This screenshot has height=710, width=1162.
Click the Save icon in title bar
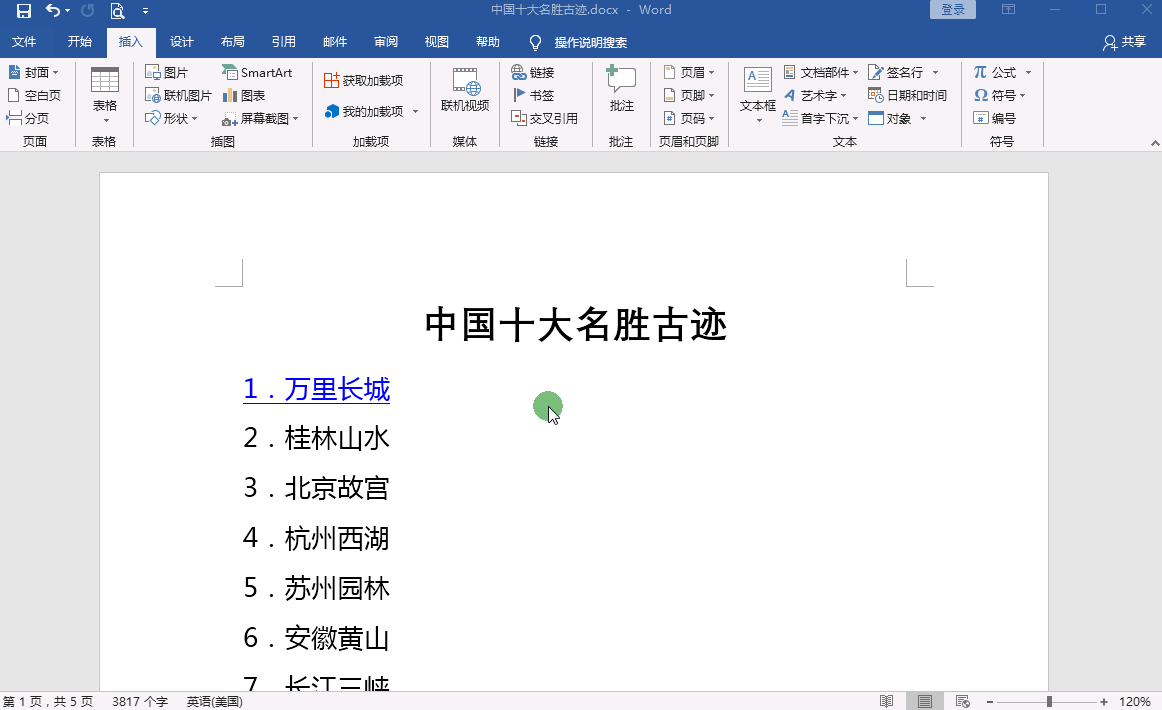[24, 10]
